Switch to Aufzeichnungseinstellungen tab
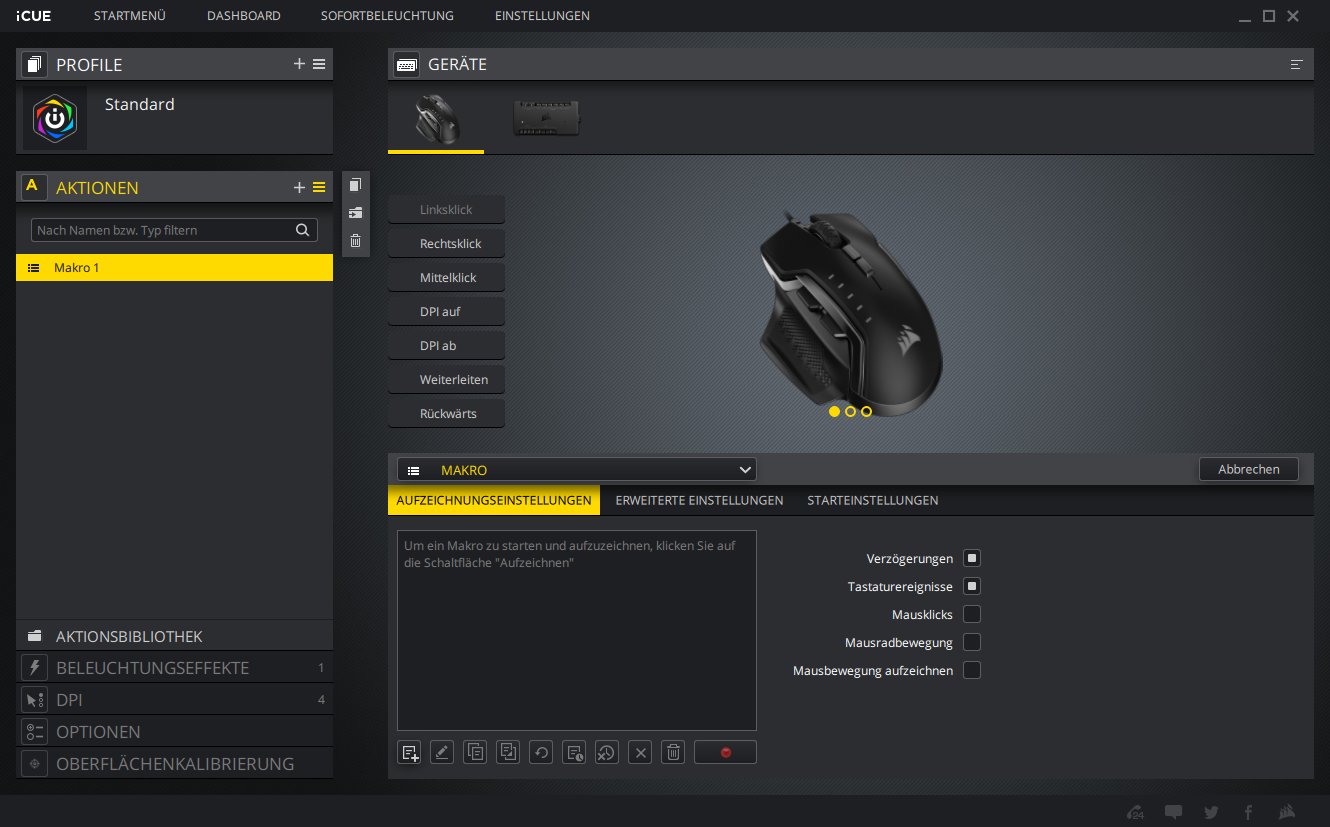This screenshot has width=1330, height=827. 494,500
